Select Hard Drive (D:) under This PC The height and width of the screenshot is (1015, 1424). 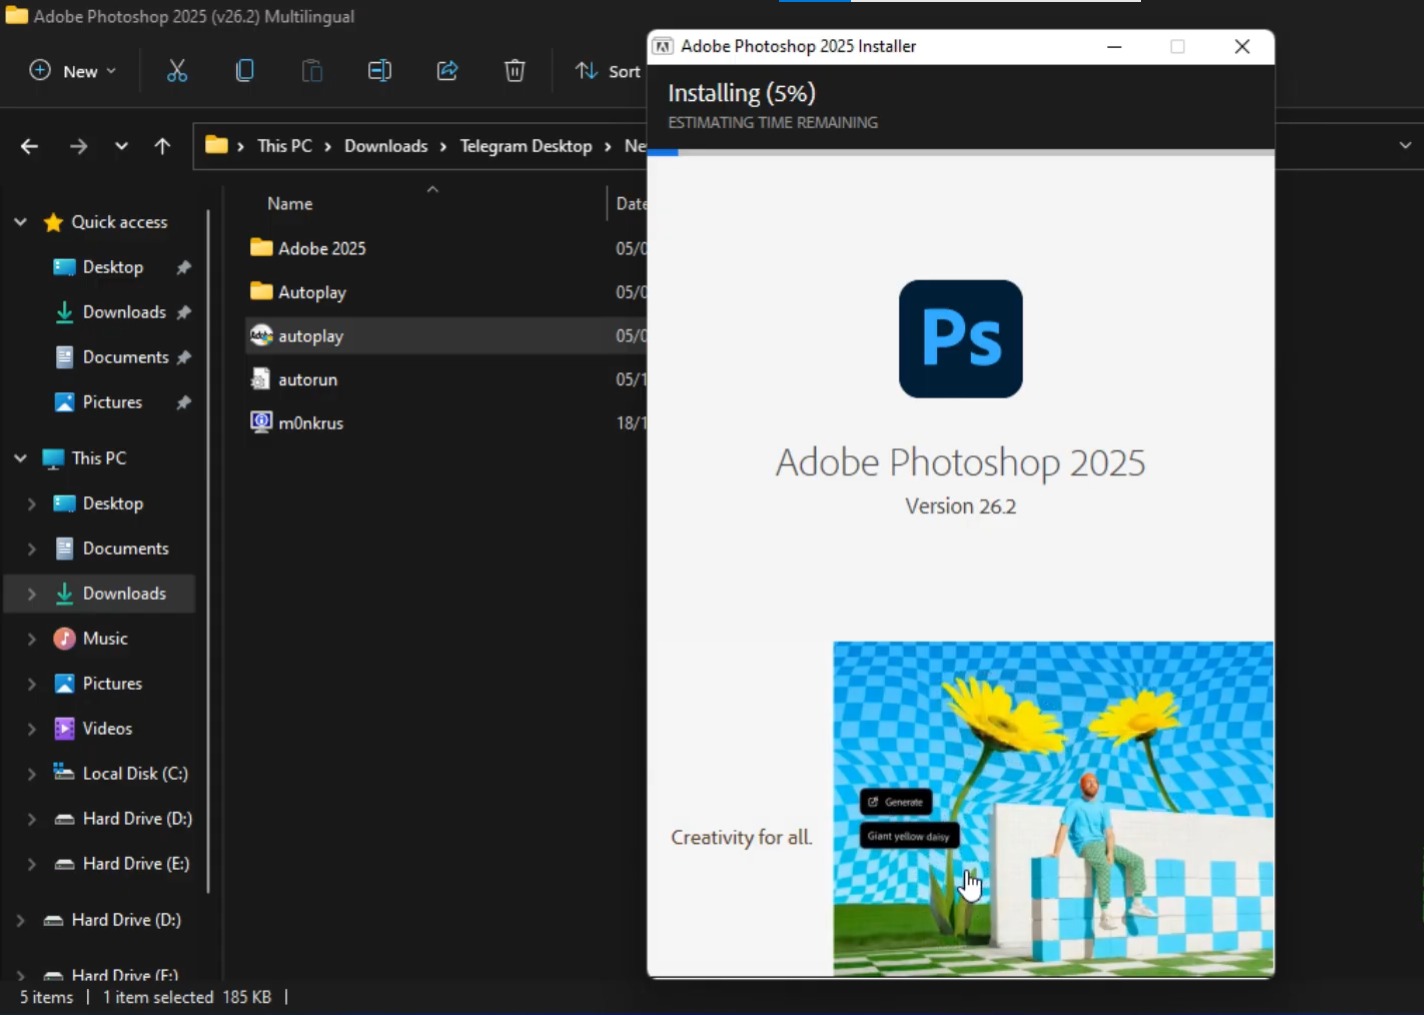(137, 819)
